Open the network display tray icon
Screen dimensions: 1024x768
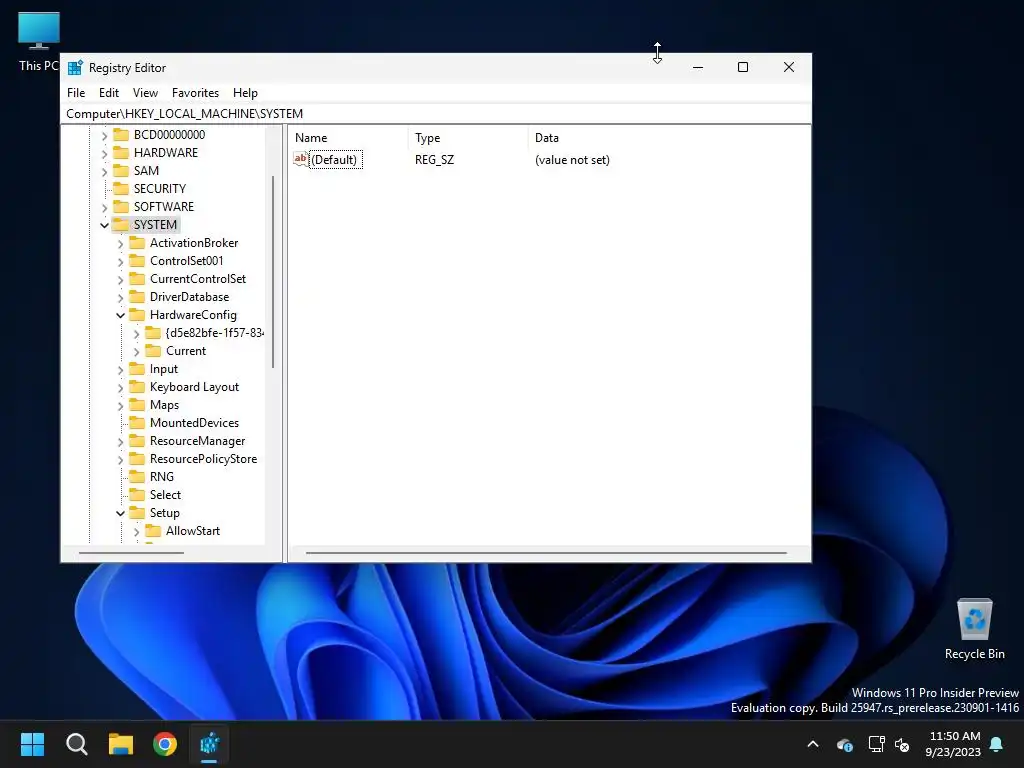click(x=876, y=744)
